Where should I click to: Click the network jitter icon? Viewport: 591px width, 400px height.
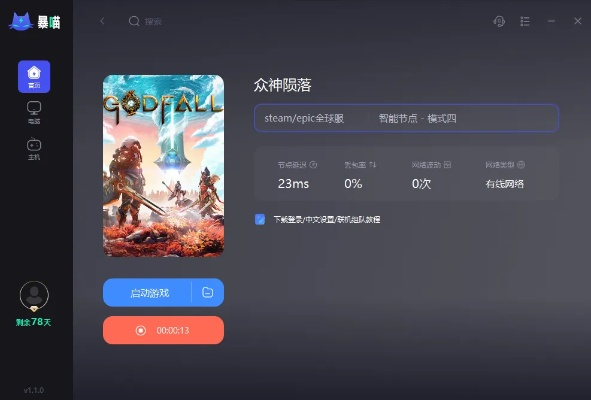coord(447,165)
